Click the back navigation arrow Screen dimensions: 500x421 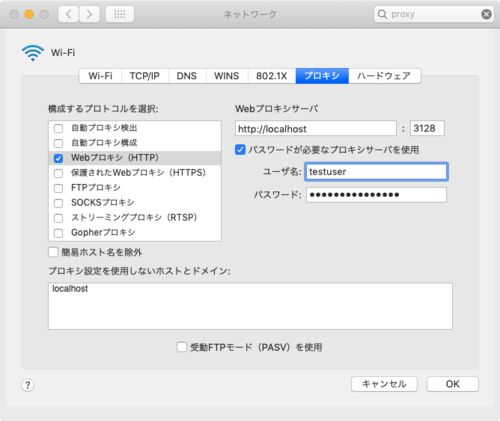coord(69,14)
